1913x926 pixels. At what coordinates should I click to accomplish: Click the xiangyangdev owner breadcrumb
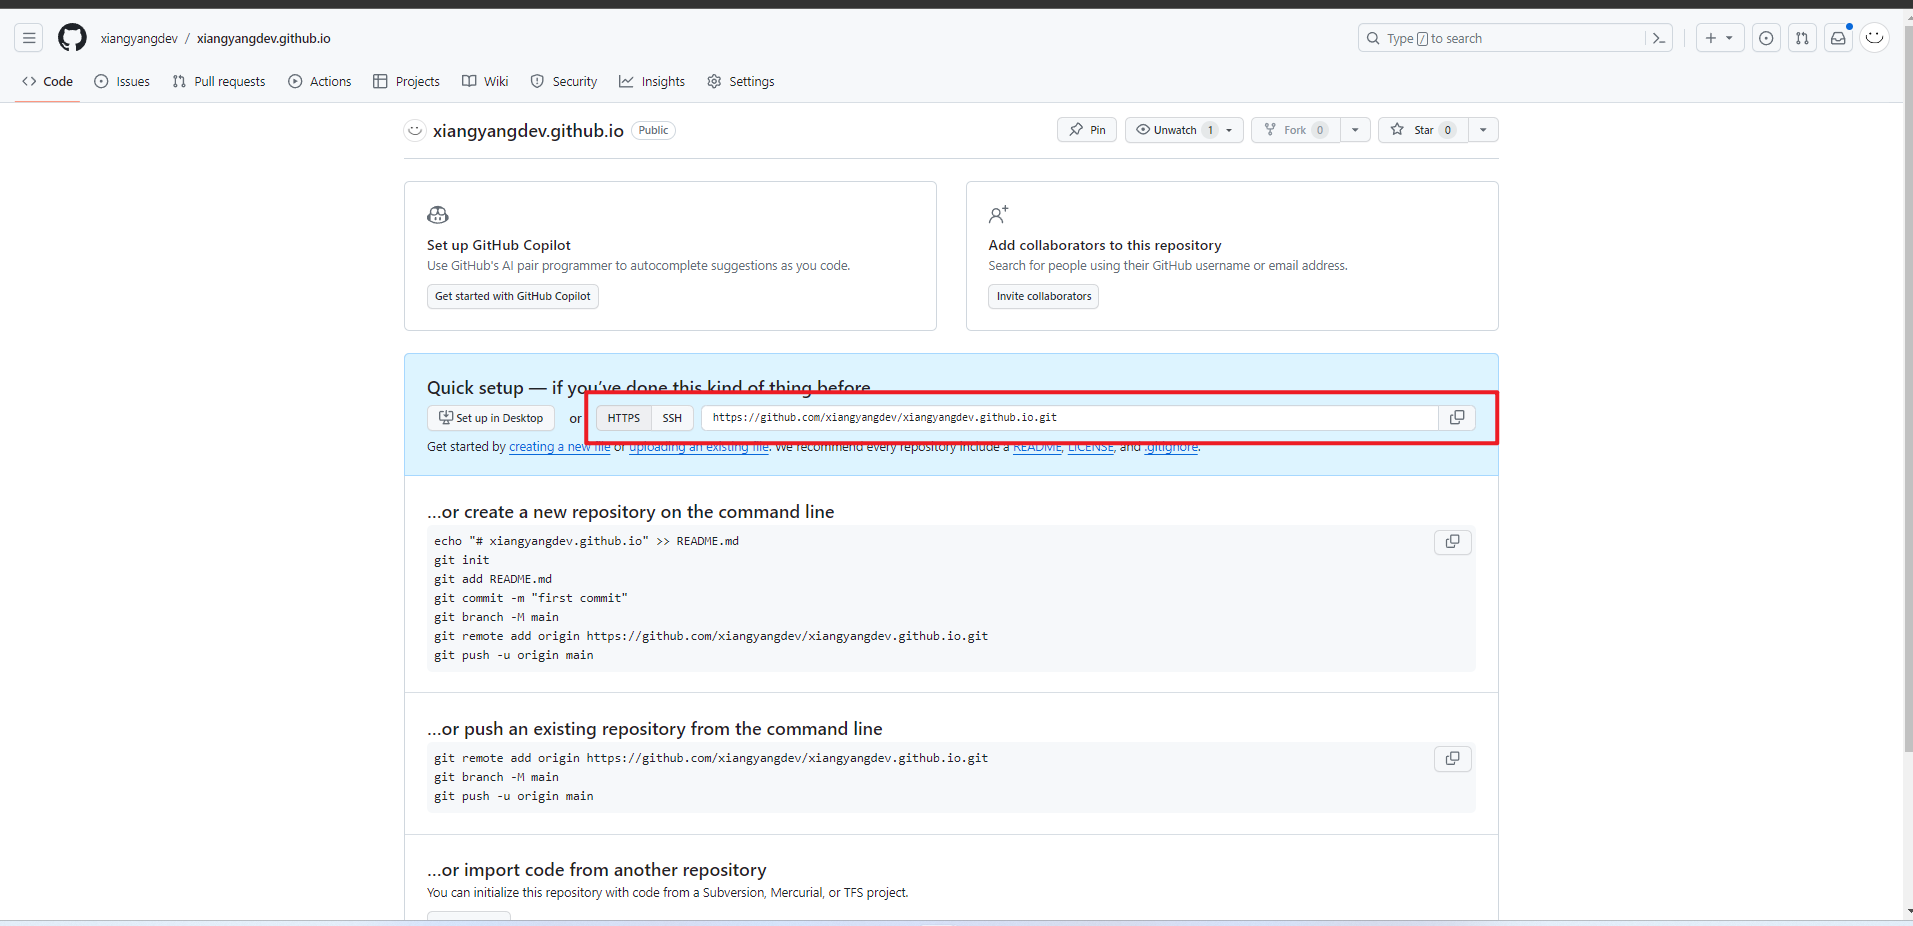pyautogui.click(x=139, y=38)
